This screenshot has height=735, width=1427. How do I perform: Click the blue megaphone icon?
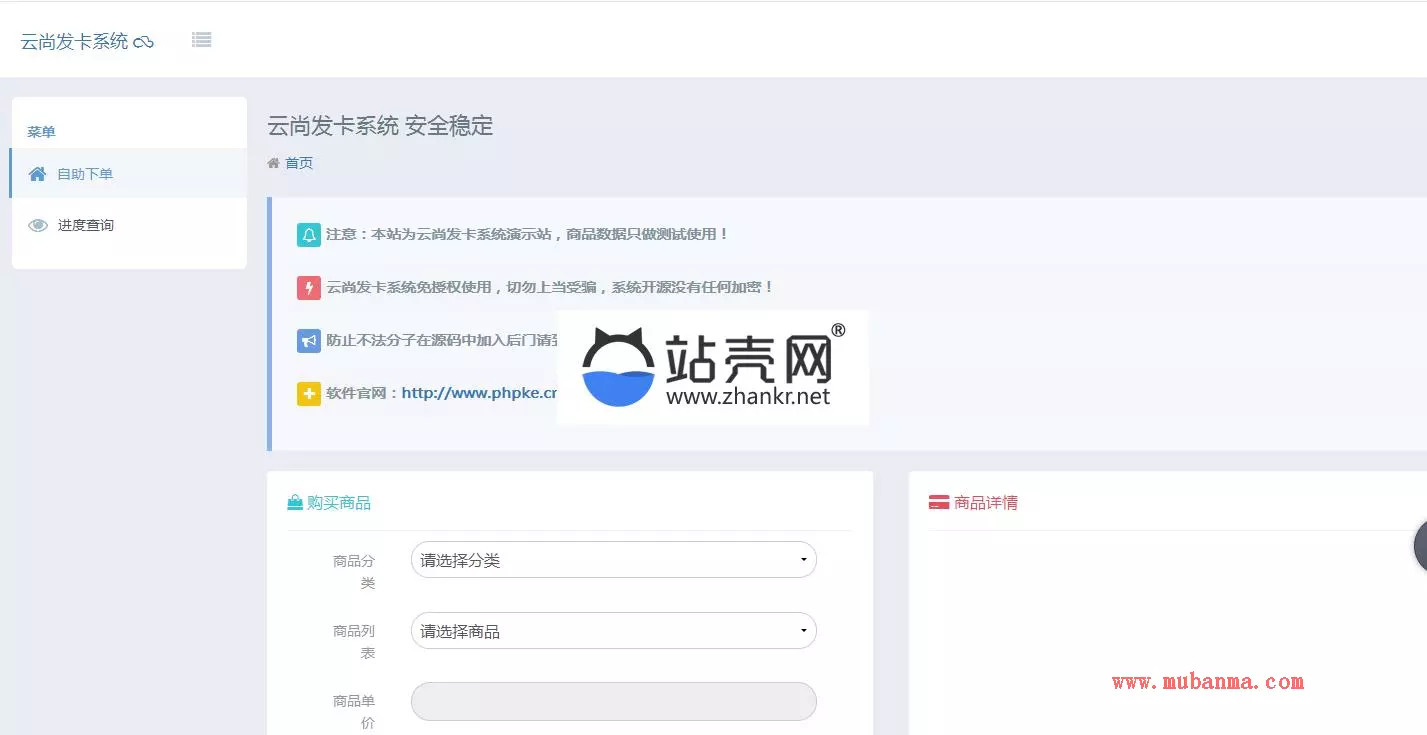pyautogui.click(x=308, y=341)
